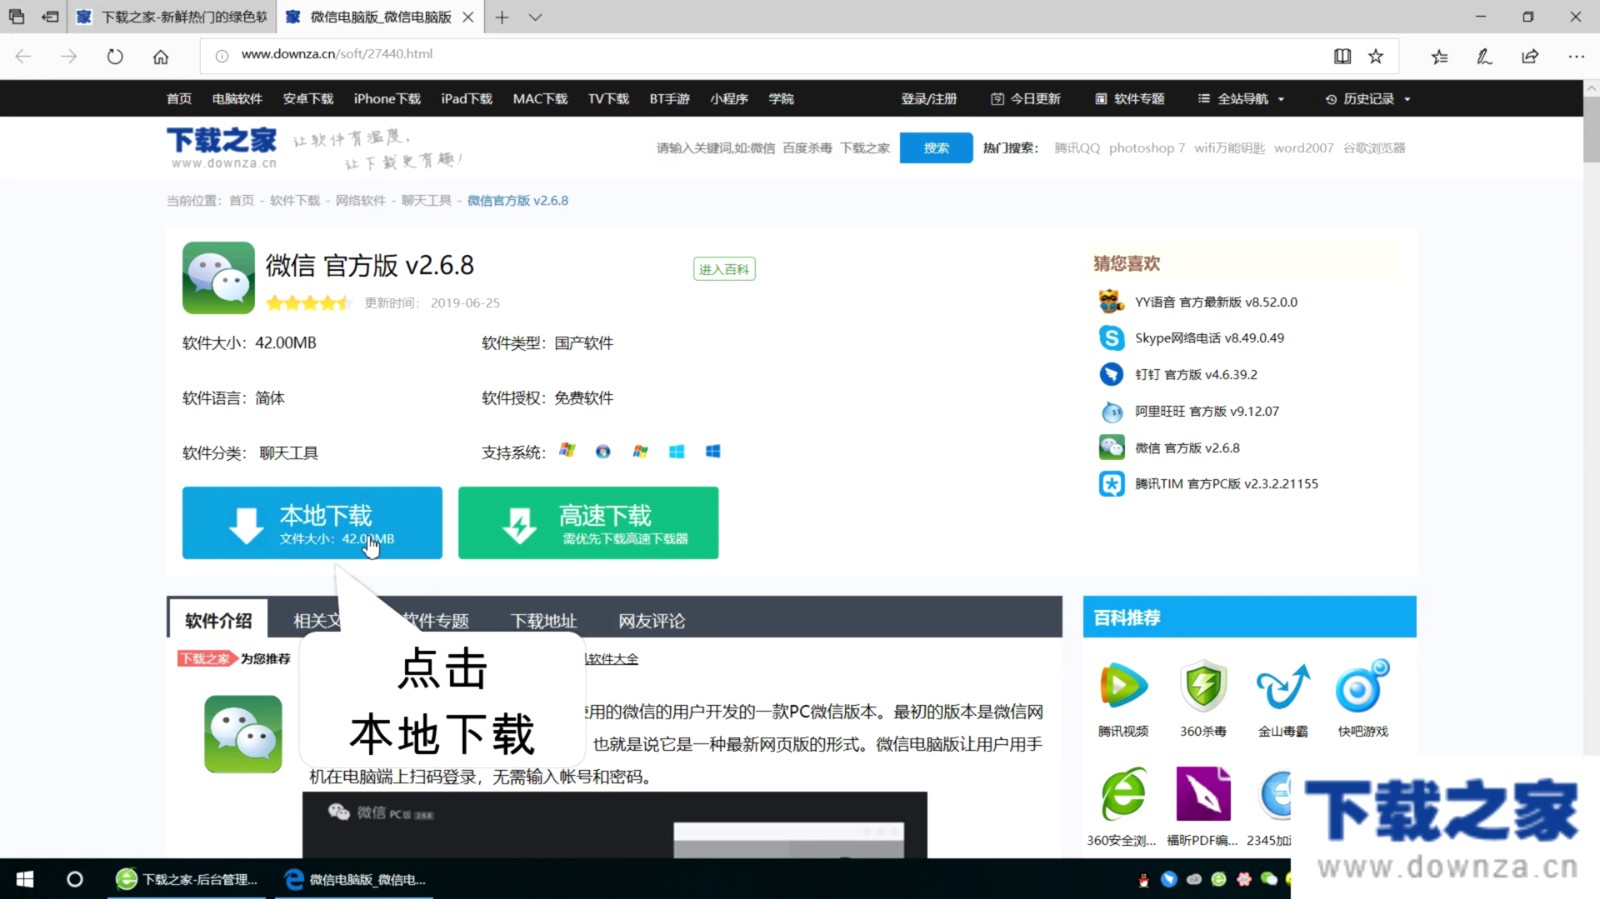
Task: Click the 进入百科 button
Action: pyautogui.click(x=724, y=269)
